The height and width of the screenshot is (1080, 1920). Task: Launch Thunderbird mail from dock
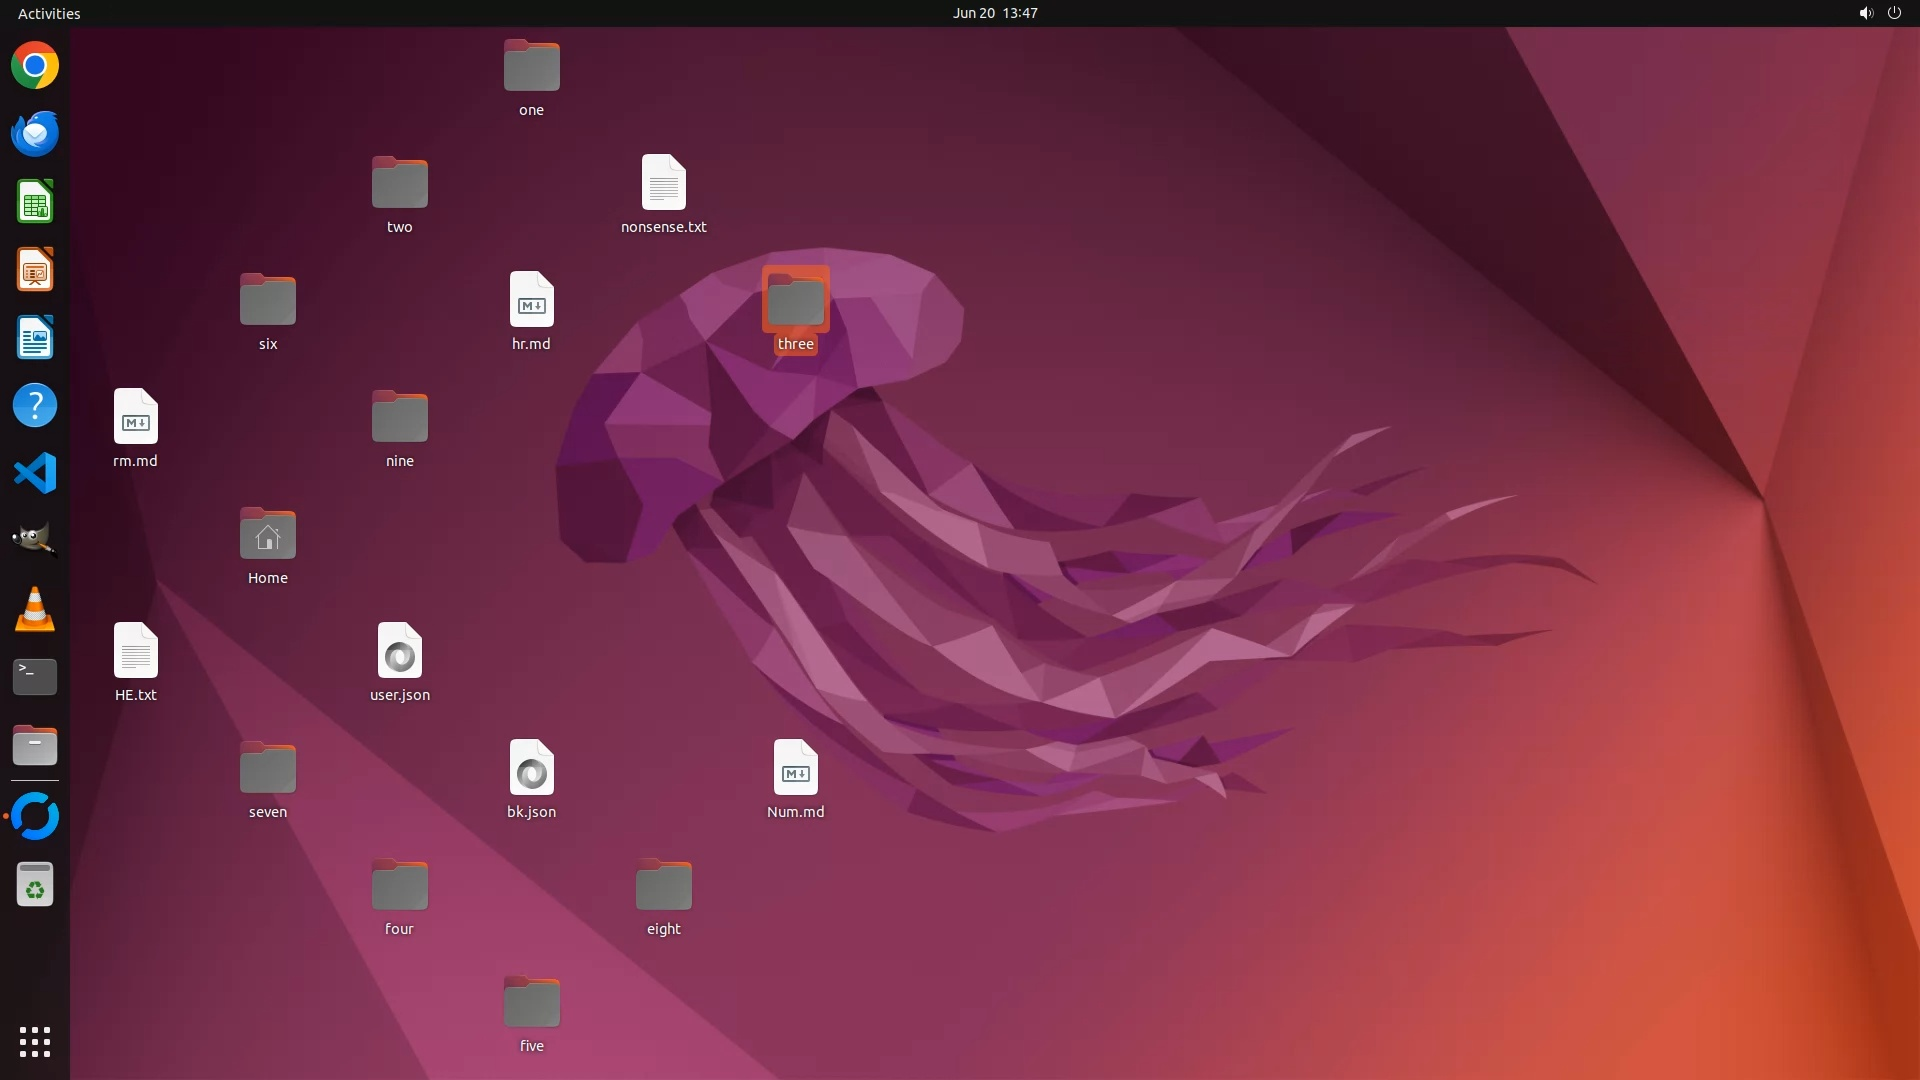point(35,134)
